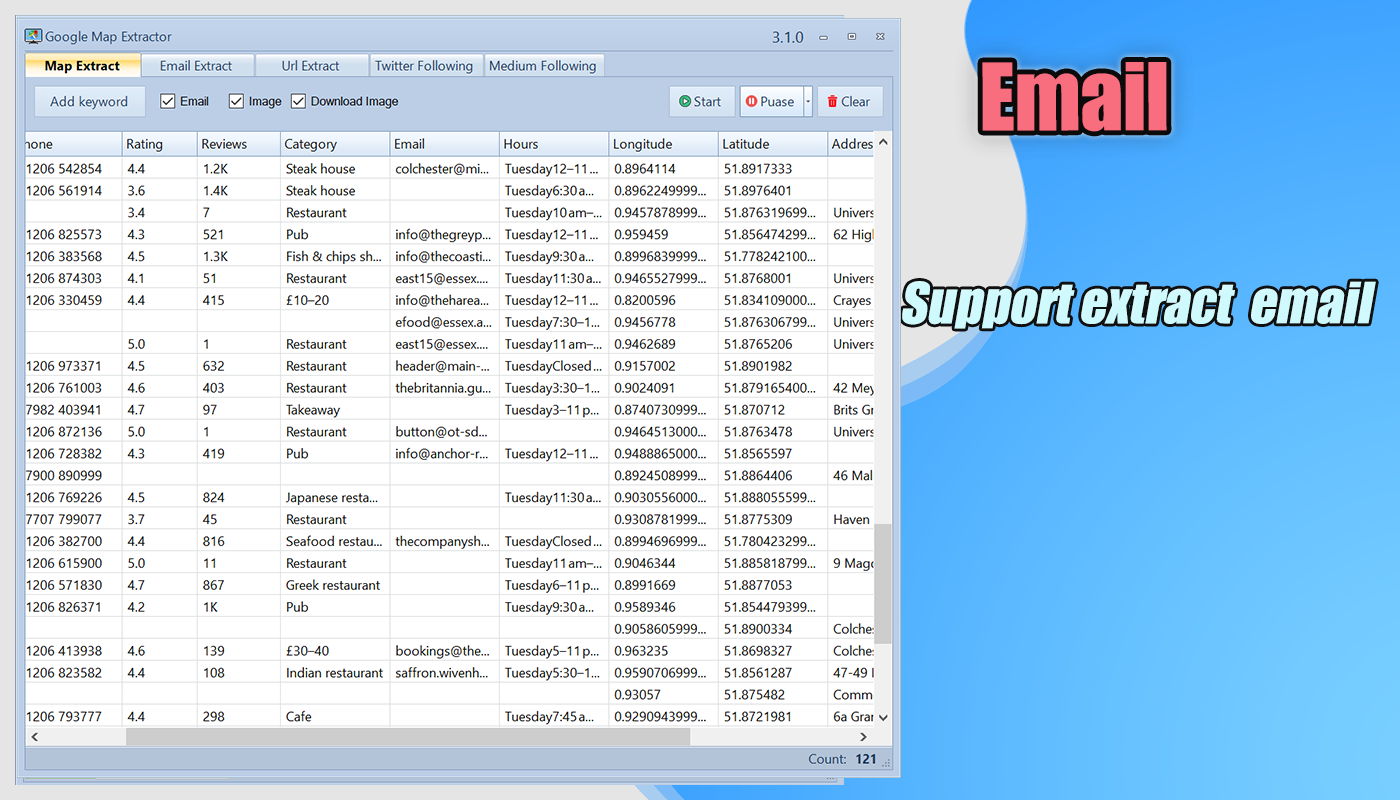Close the Google Map Extractor window
The width and height of the screenshot is (1400, 800).
tap(880, 37)
